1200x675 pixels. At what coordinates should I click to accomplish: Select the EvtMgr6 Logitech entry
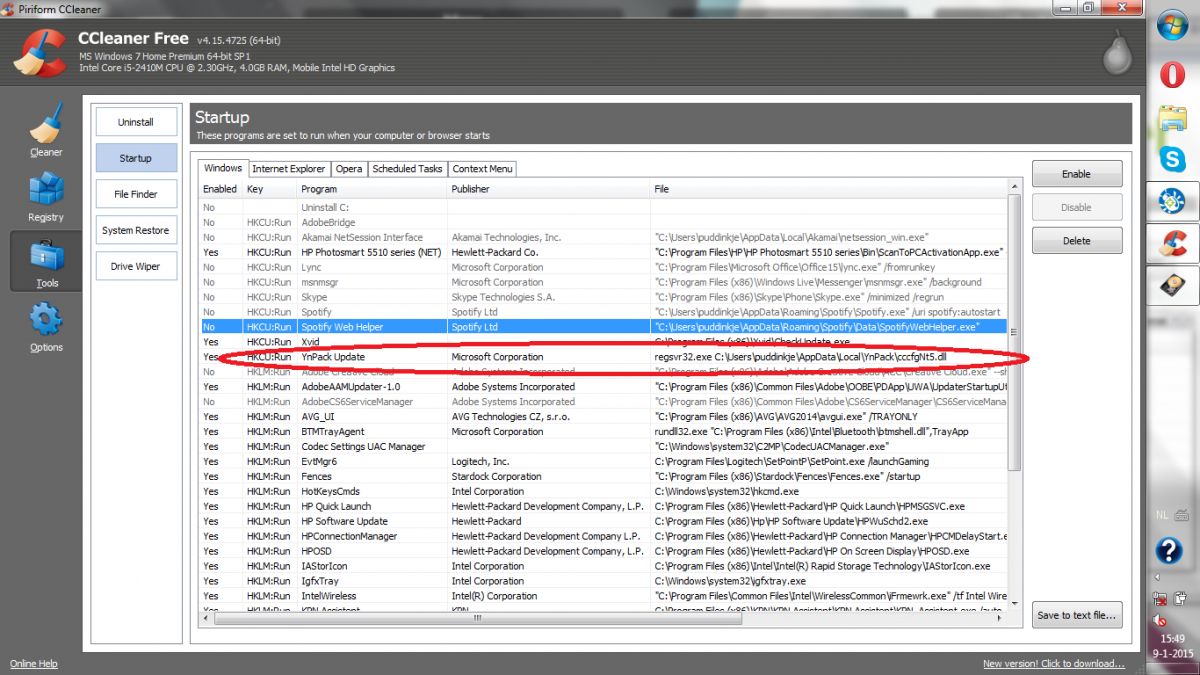602,461
